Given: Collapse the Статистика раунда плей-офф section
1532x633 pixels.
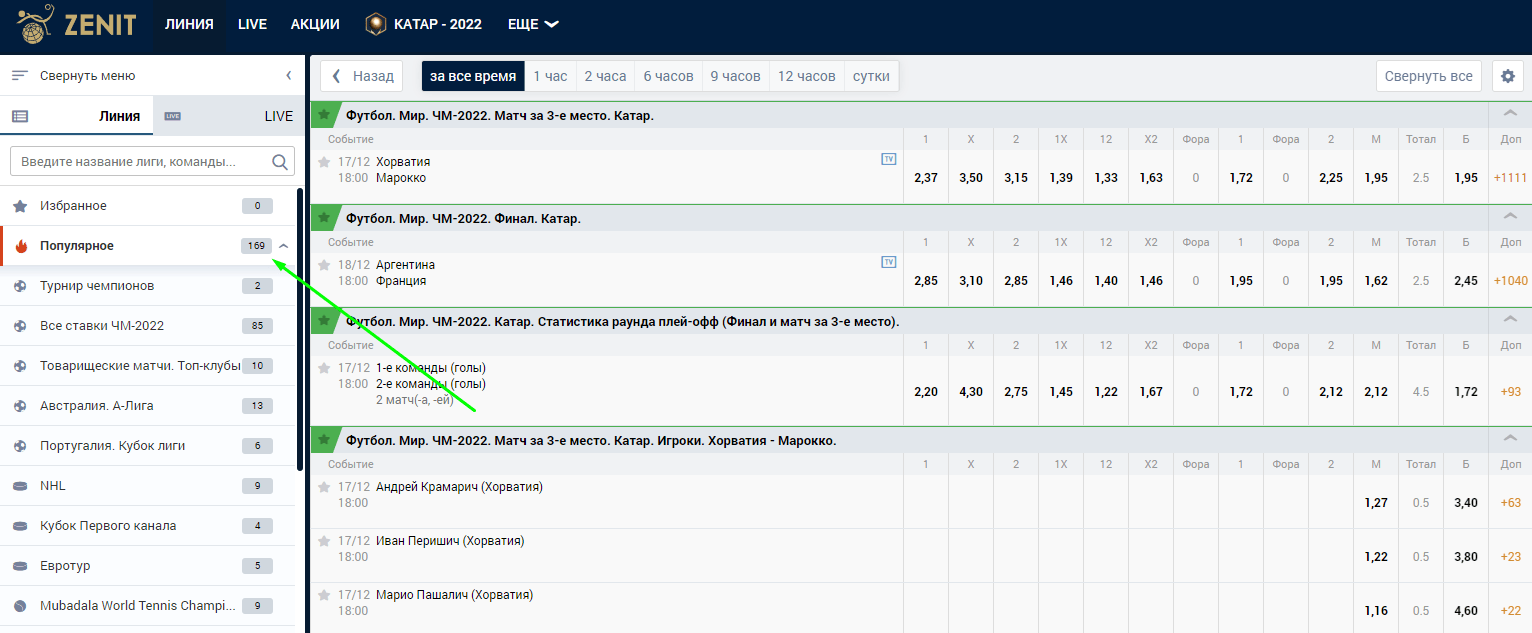Looking at the screenshot, I should (x=1510, y=321).
